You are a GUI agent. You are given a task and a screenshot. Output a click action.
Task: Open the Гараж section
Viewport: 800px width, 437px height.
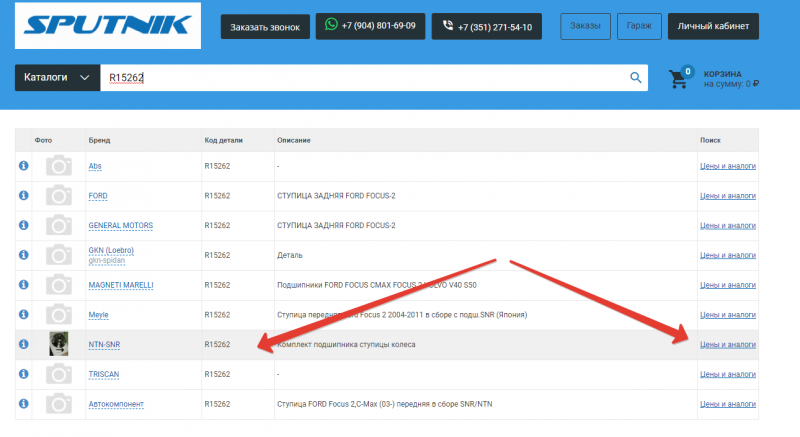point(639,26)
